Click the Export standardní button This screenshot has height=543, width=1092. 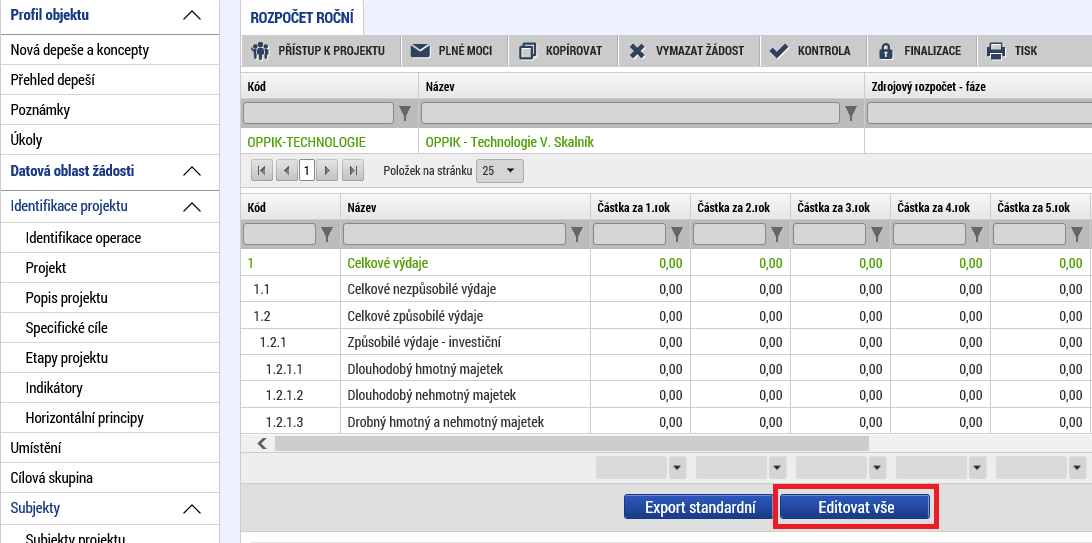click(x=699, y=507)
